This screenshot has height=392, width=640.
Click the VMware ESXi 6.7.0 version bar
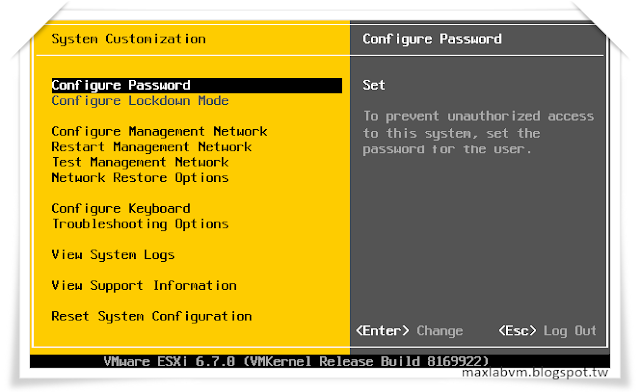tap(296, 362)
